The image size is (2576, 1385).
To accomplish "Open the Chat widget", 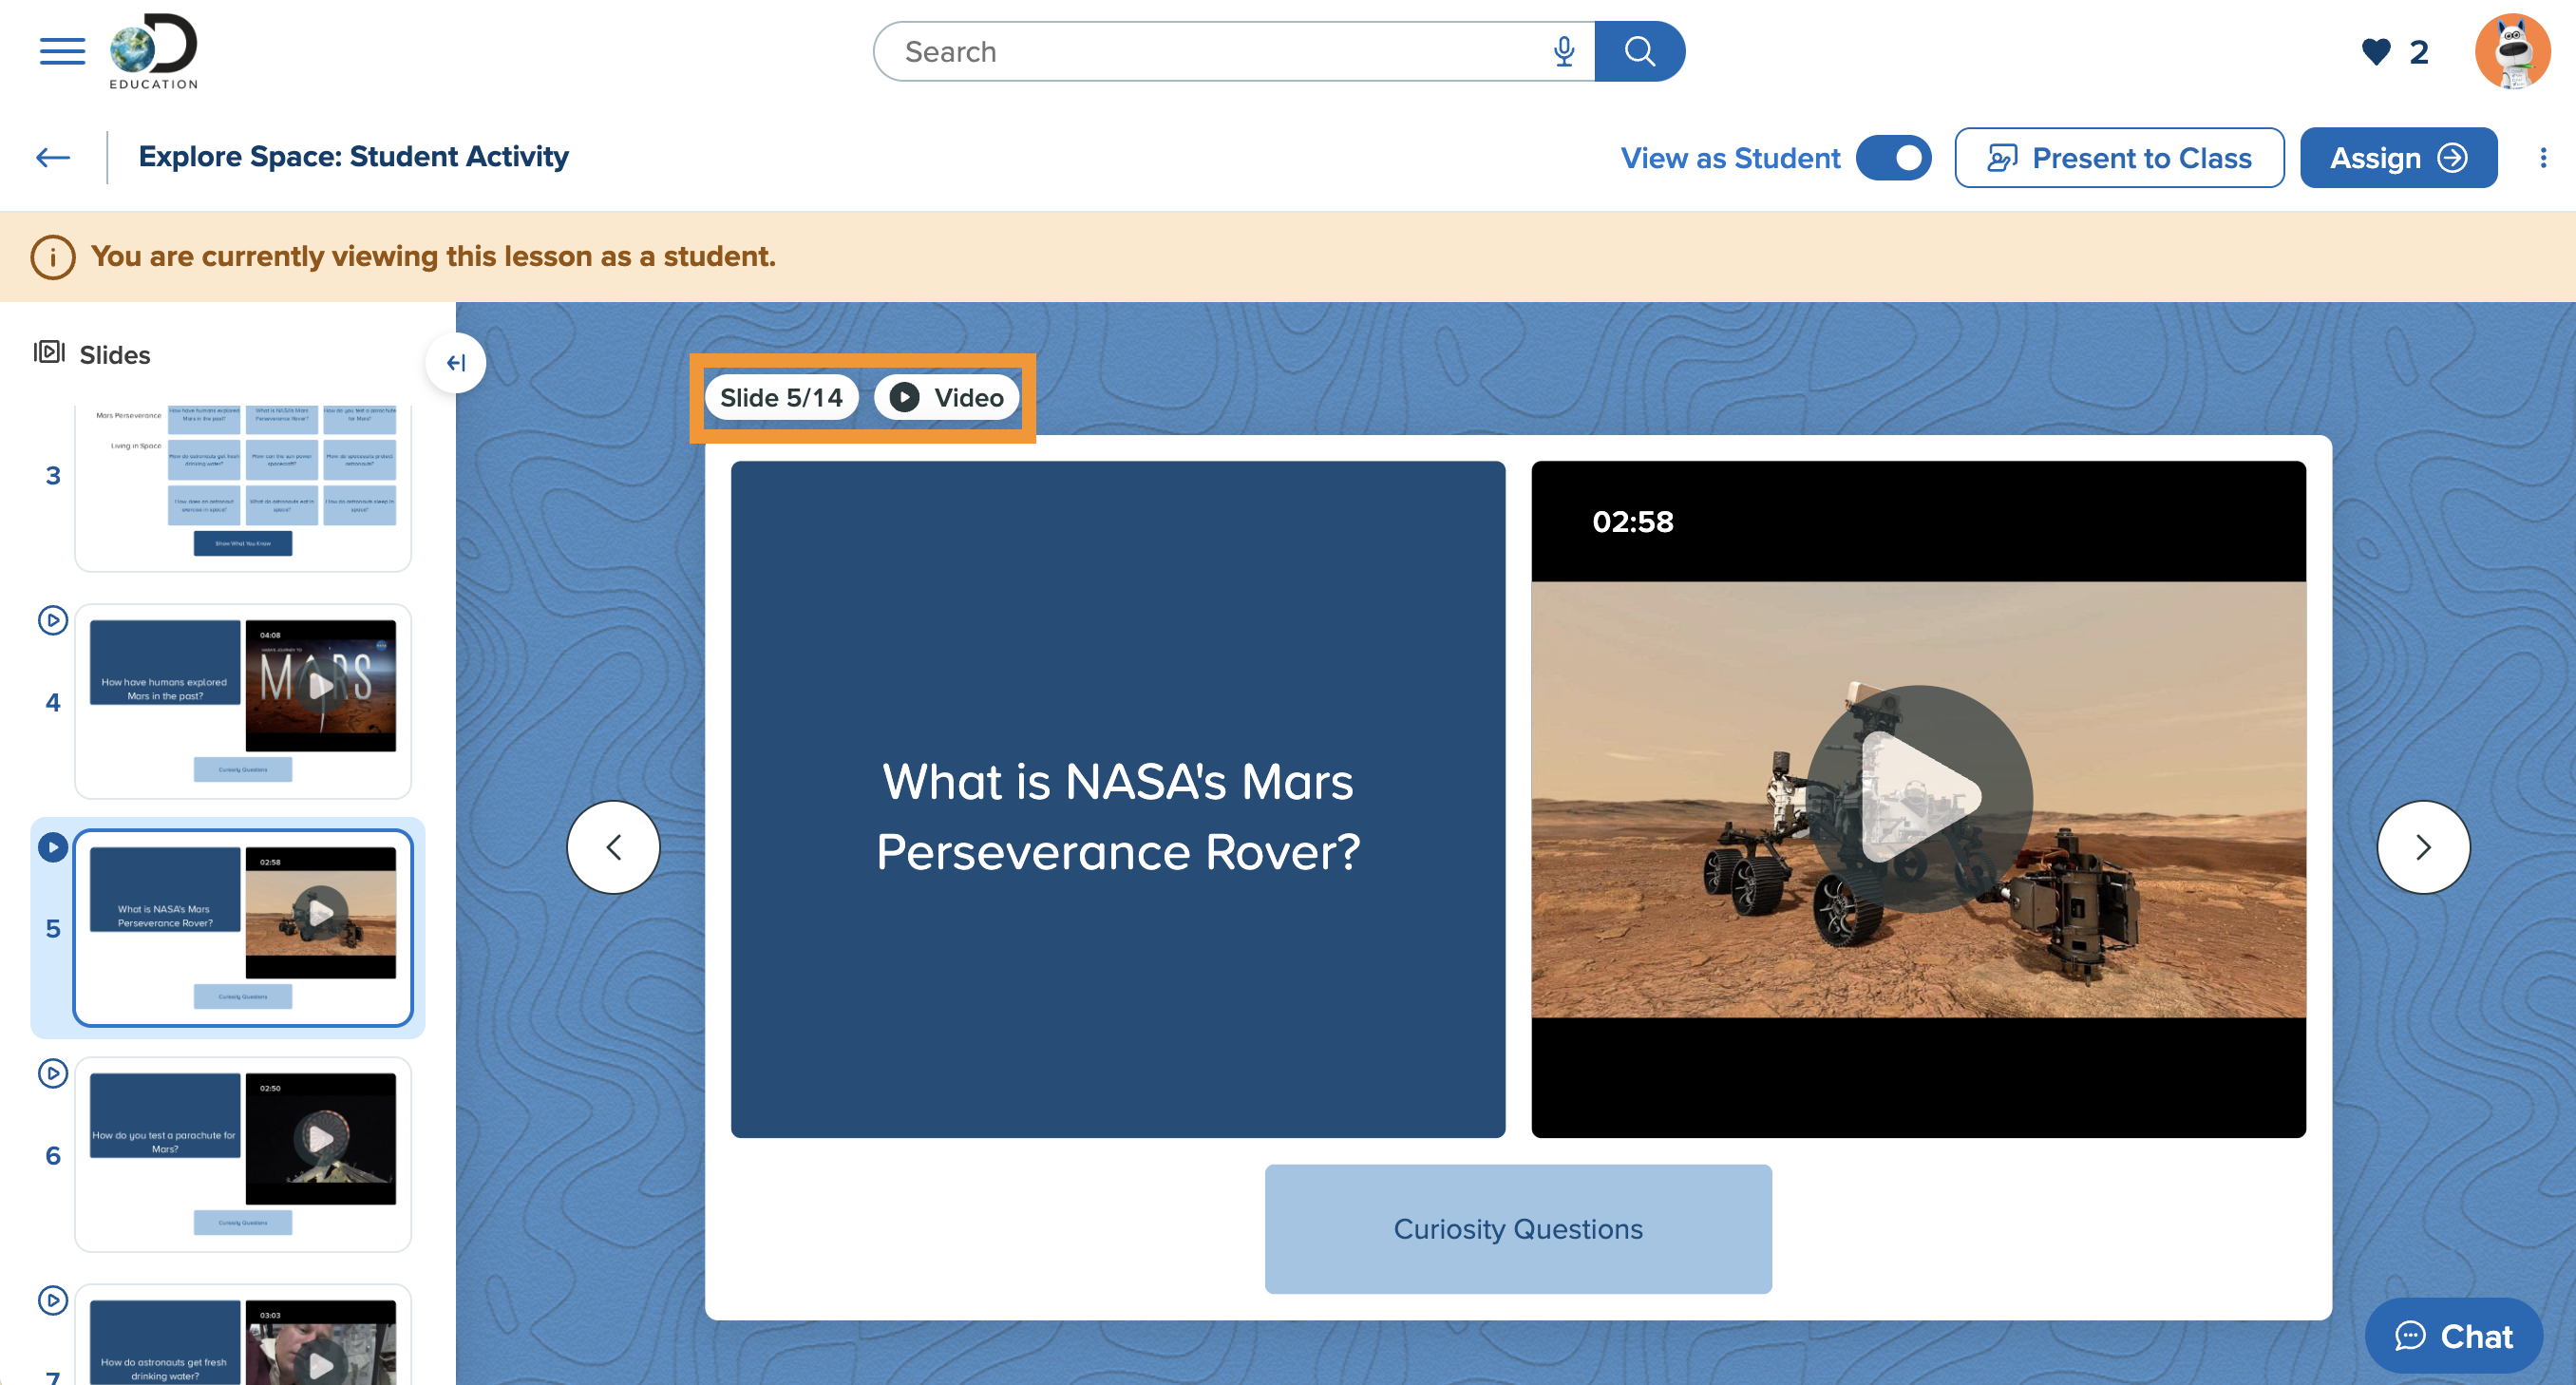I will (x=2453, y=1336).
